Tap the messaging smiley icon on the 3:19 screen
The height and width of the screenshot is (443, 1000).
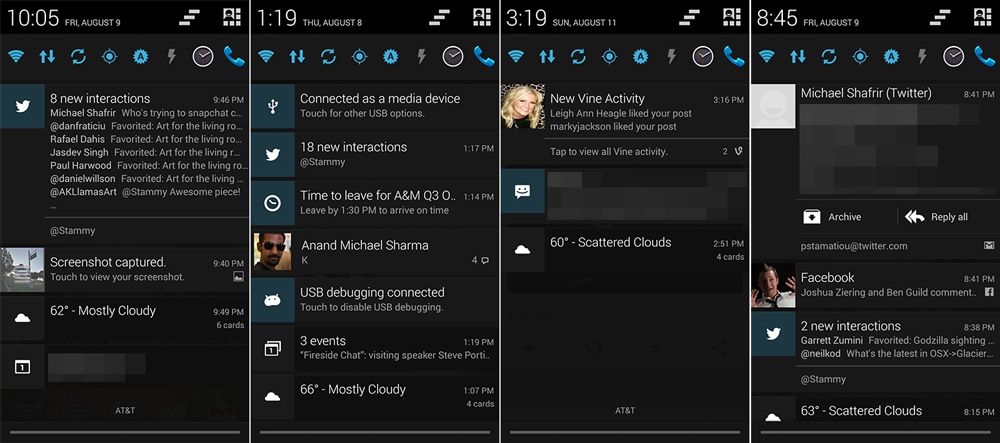pos(522,191)
